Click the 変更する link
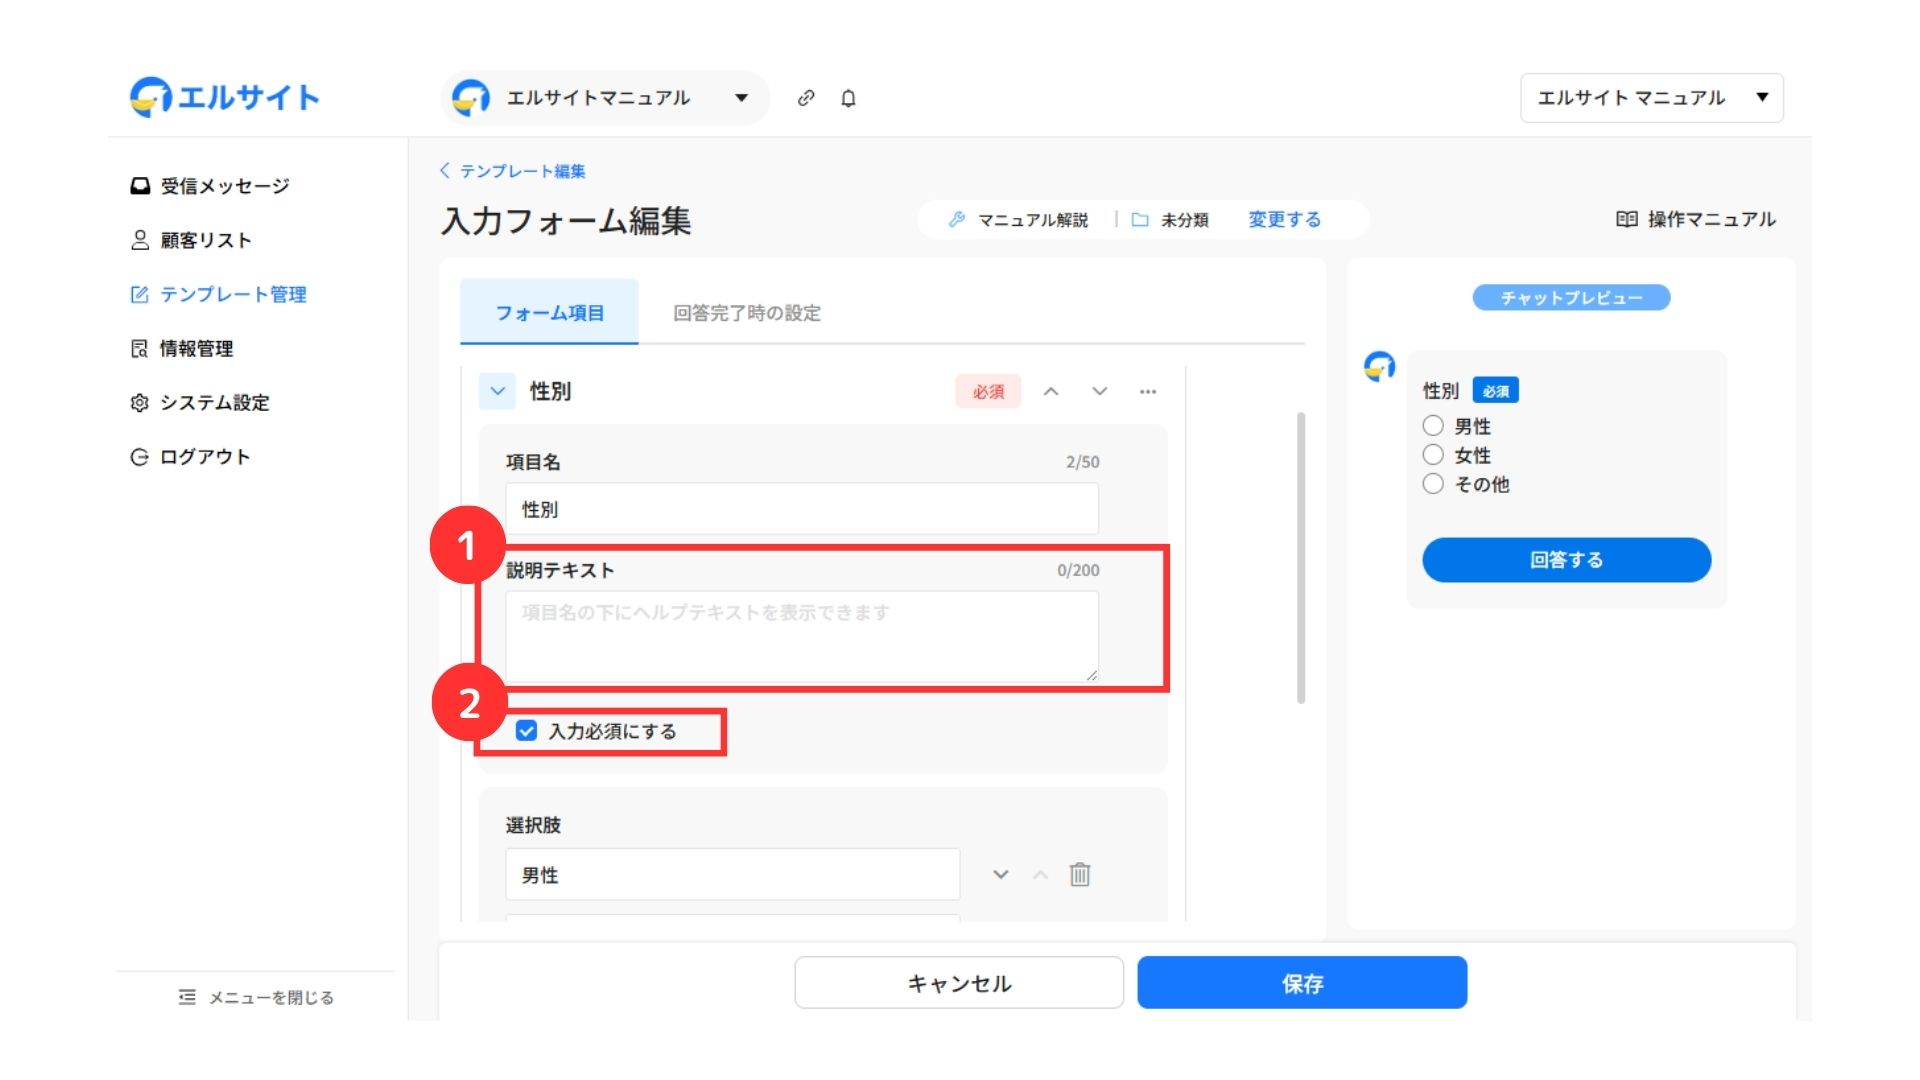 point(1284,219)
